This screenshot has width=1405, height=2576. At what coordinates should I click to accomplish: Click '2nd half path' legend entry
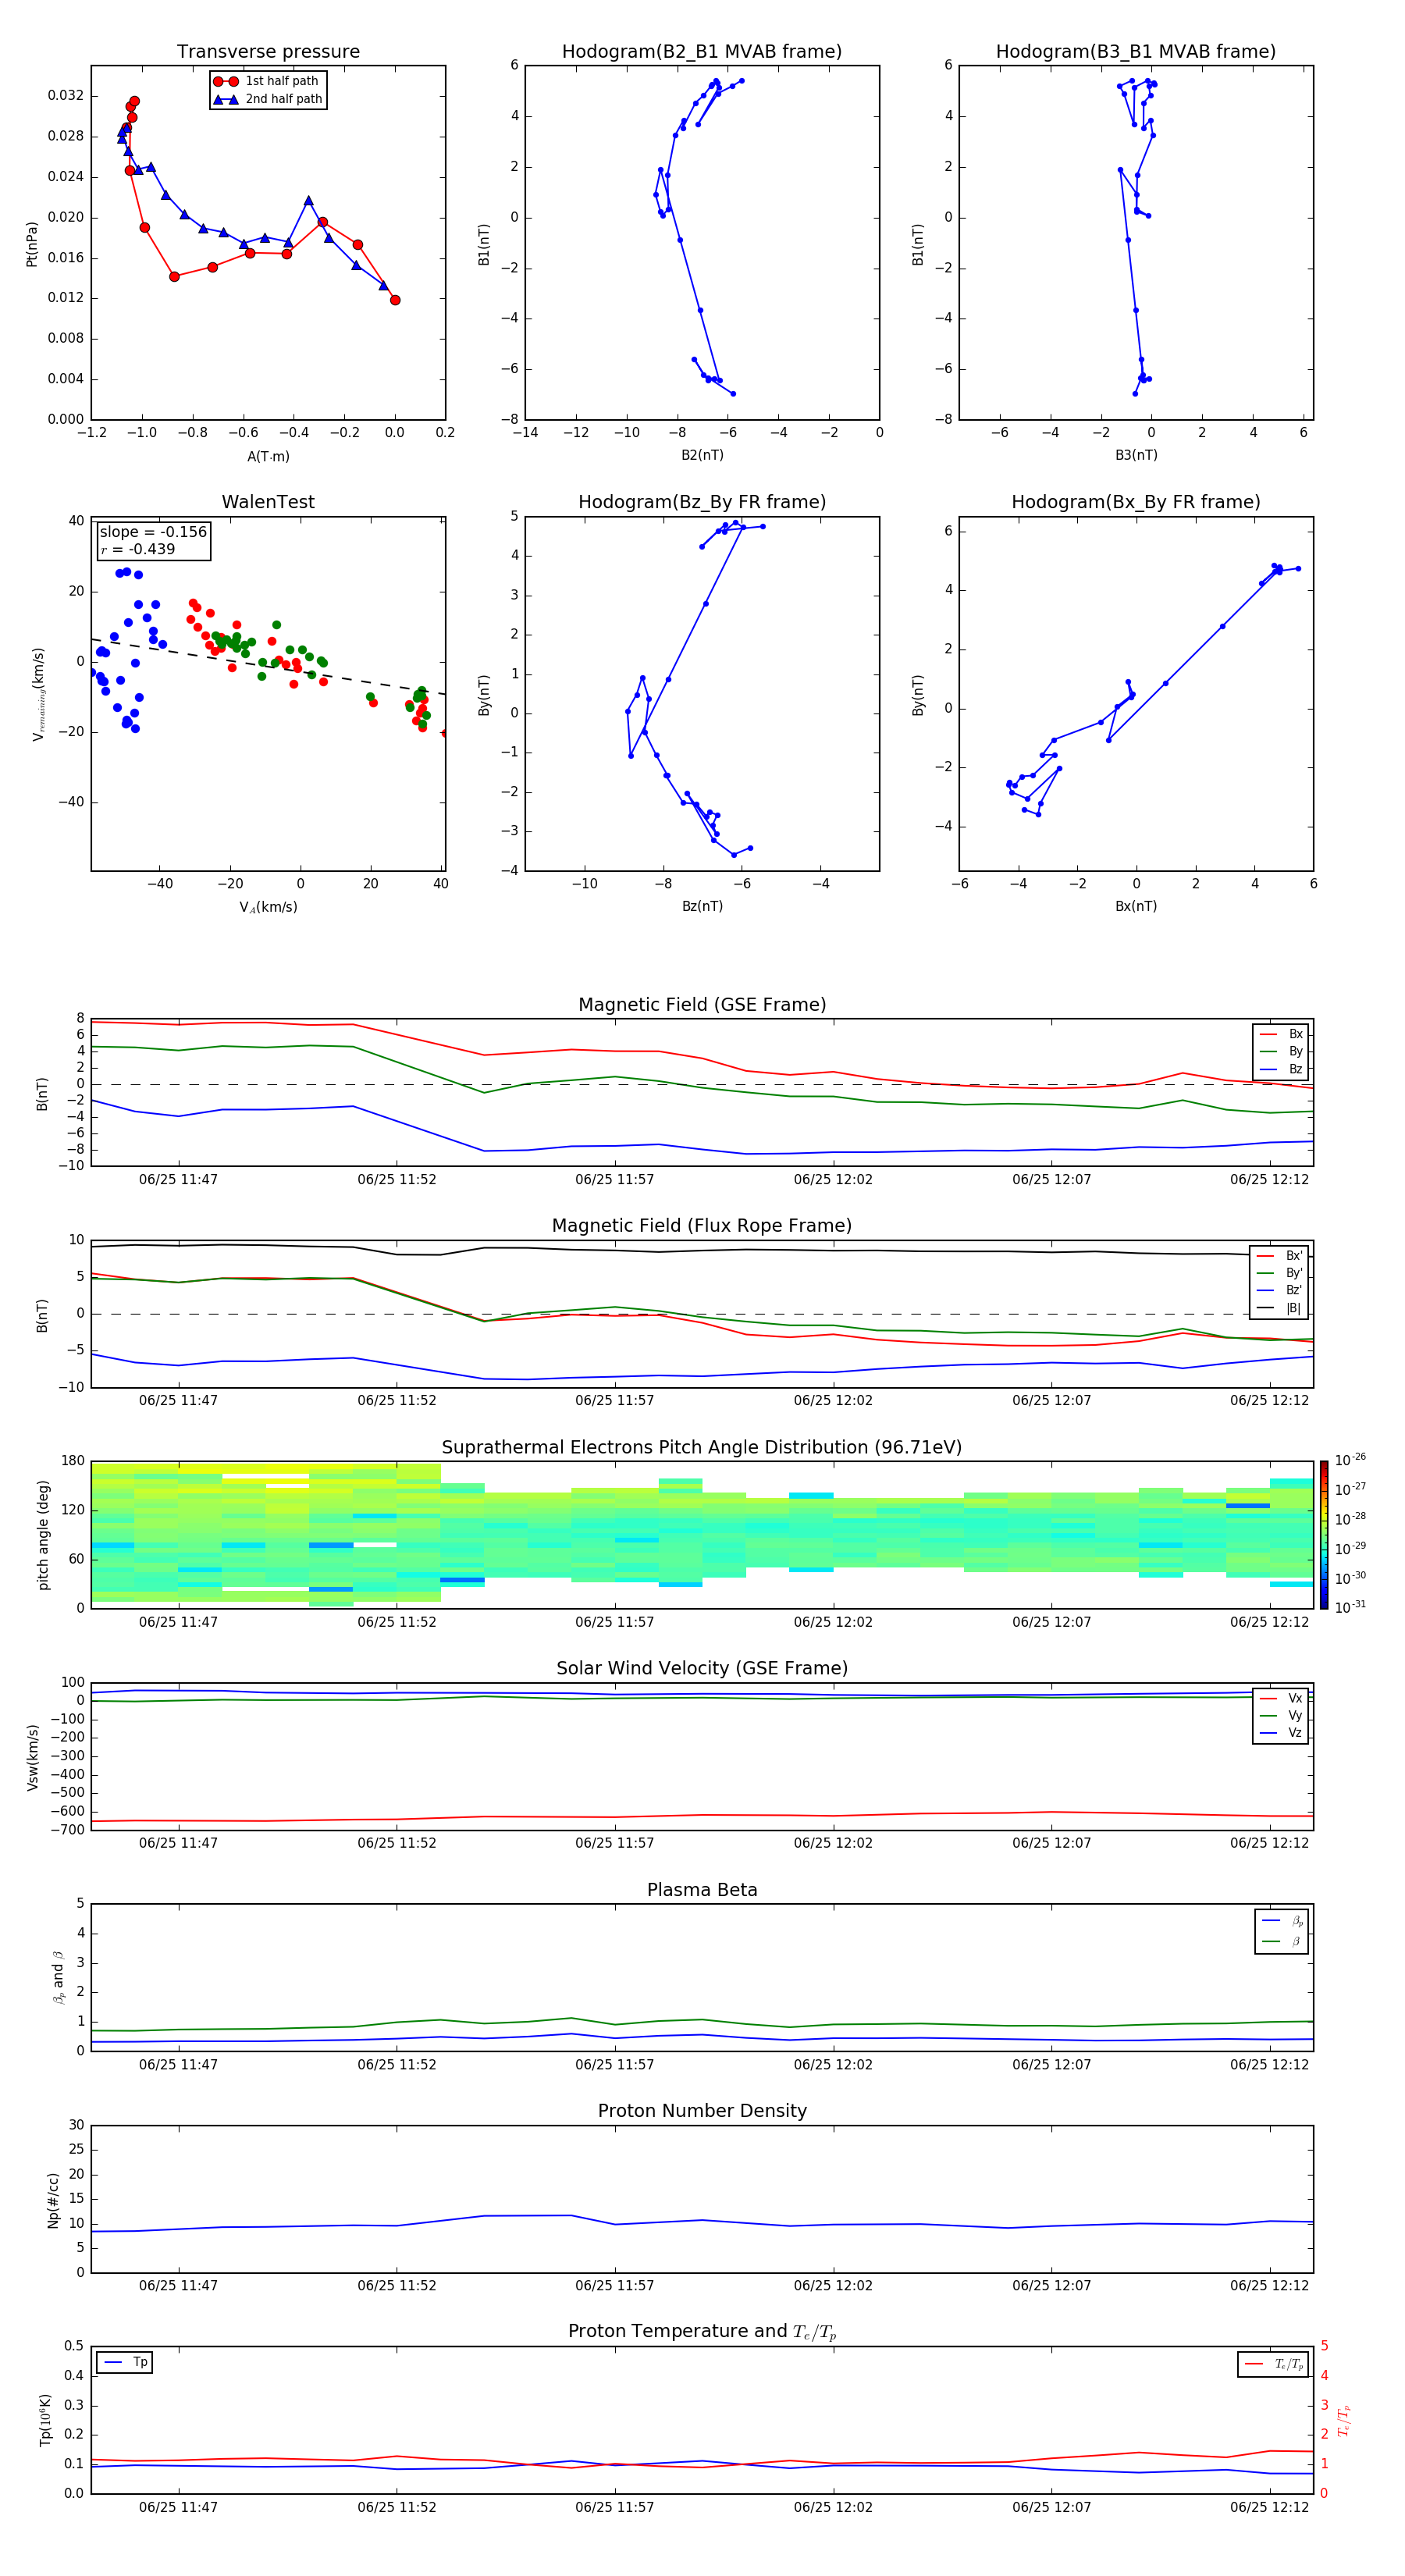click(267, 99)
